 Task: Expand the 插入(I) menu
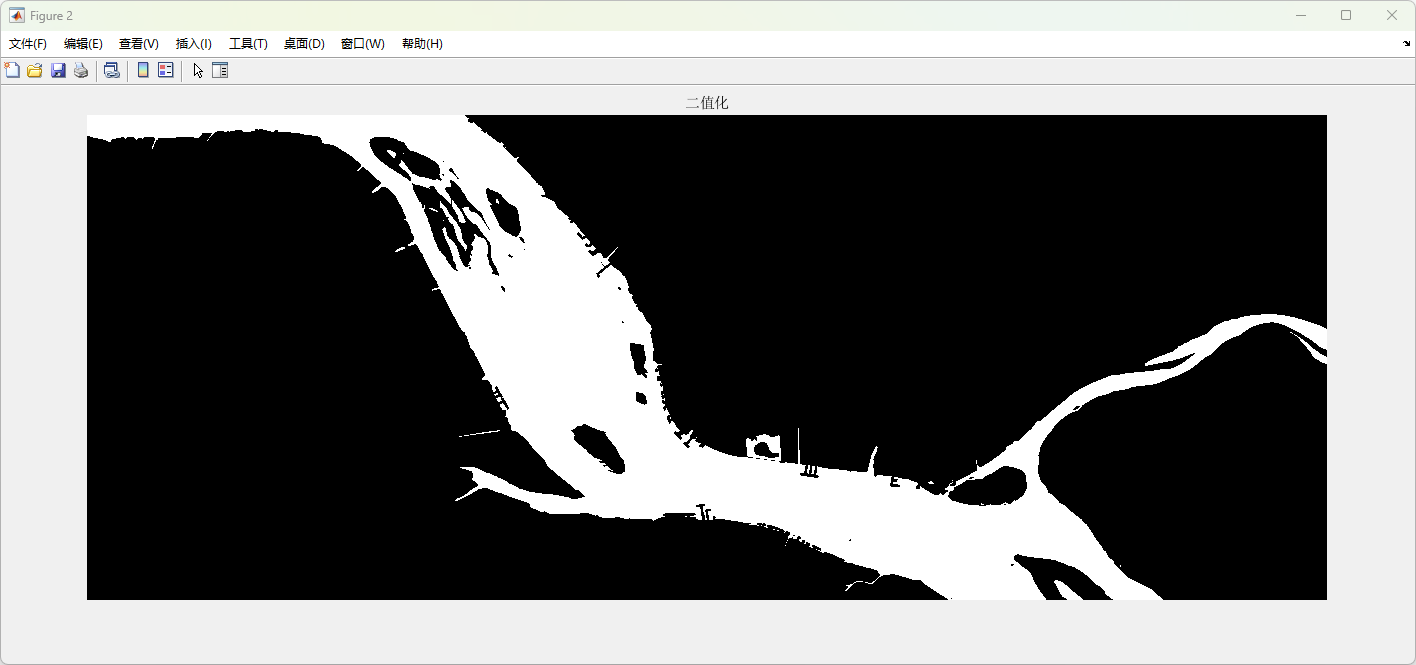tap(194, 44)
